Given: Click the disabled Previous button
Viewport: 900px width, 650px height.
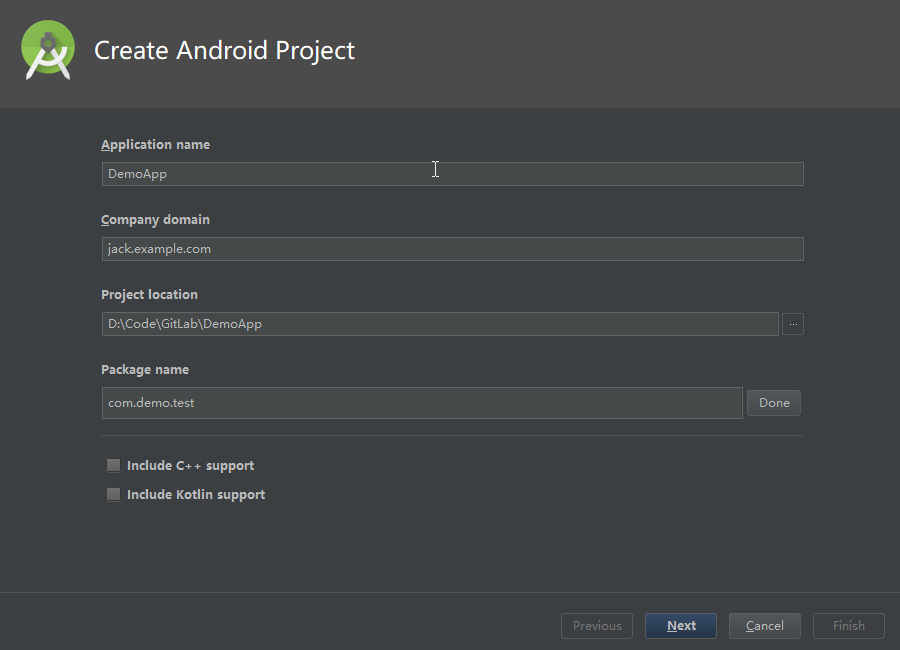Looking at the screenshot, I should [597, 626].
